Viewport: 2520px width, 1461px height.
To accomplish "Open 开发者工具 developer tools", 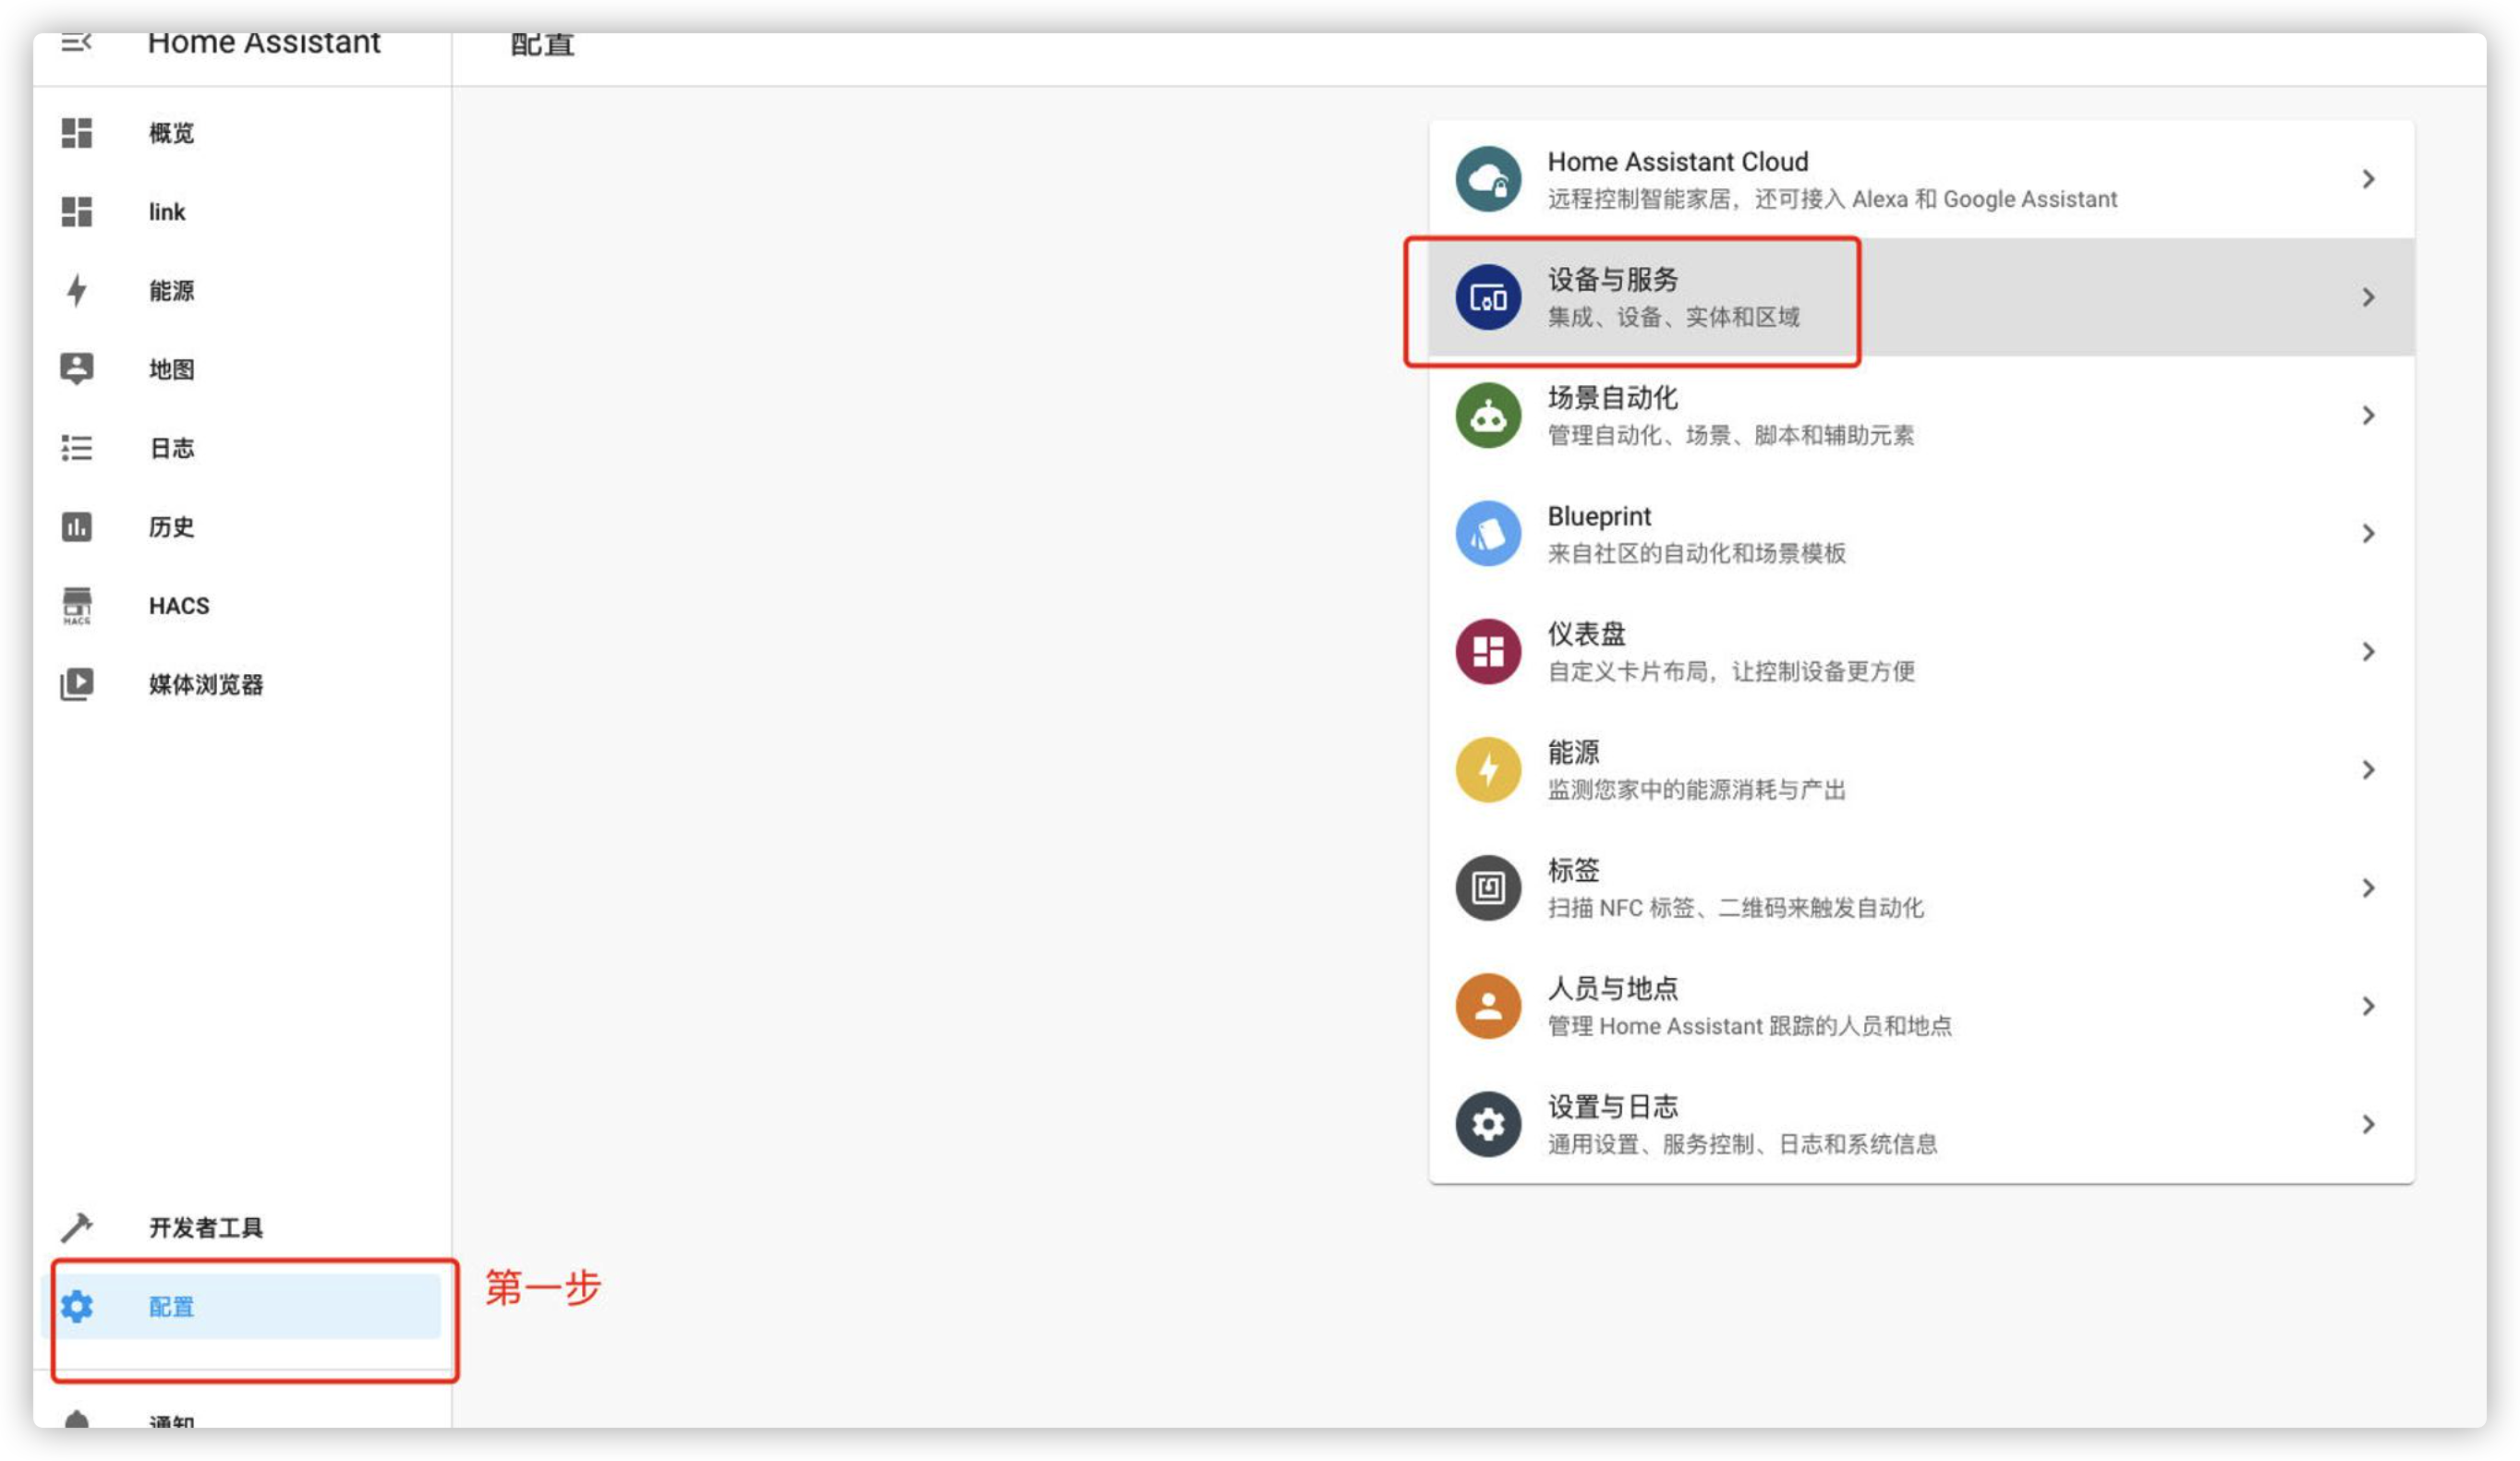I will tap(240, 1227).
